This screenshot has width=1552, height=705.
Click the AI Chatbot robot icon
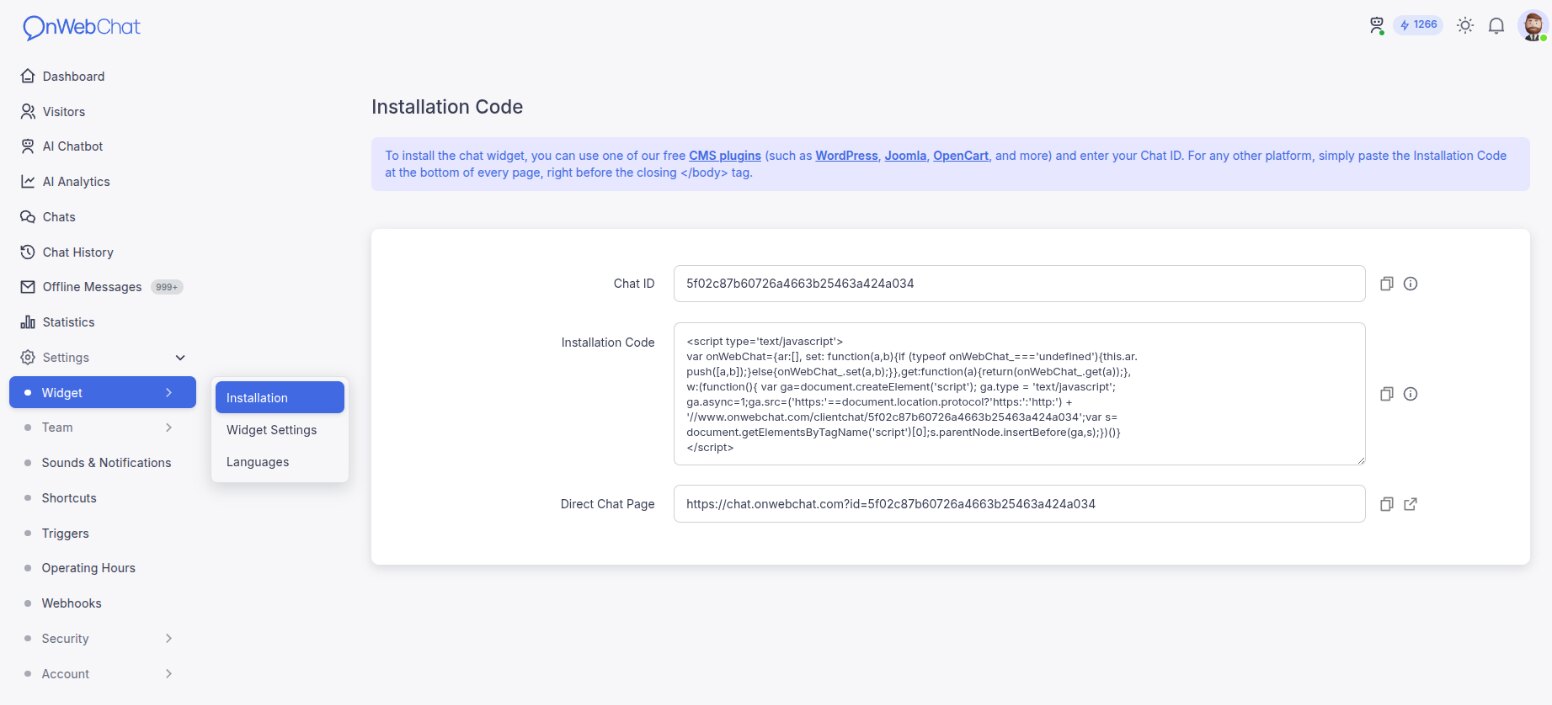tap(28, 146)
